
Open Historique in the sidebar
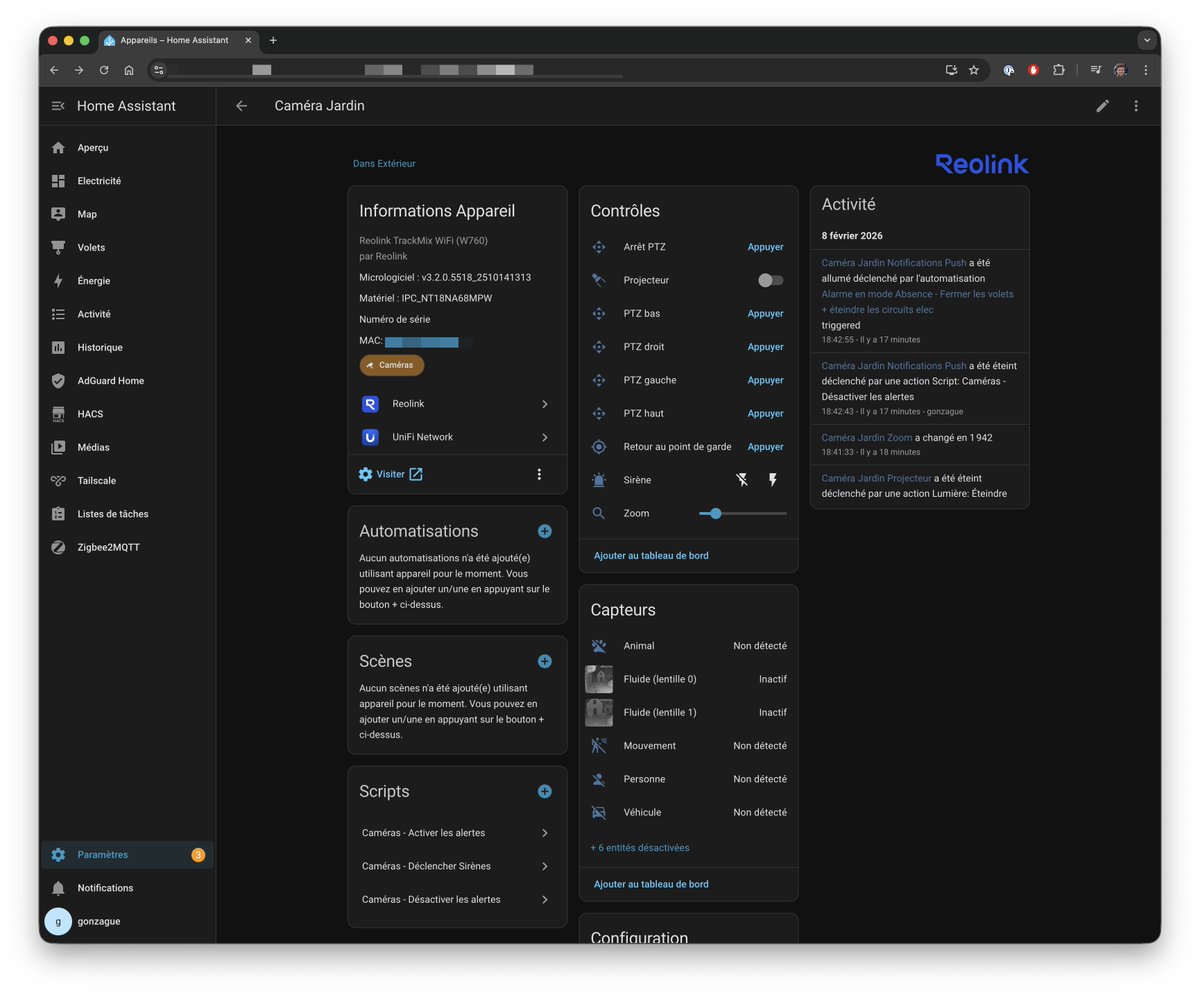127,347
